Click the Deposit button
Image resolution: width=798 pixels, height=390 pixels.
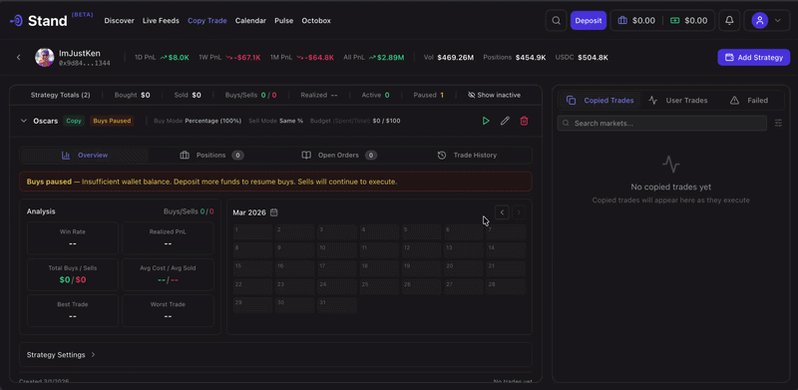coord(588,21)
